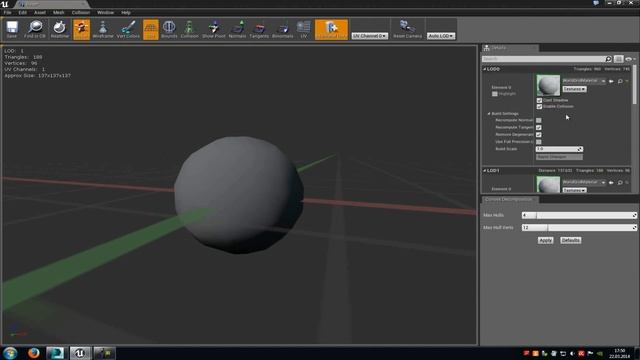
Task: Toggle Enable Collision checkbox
Action: pos(539,107)
